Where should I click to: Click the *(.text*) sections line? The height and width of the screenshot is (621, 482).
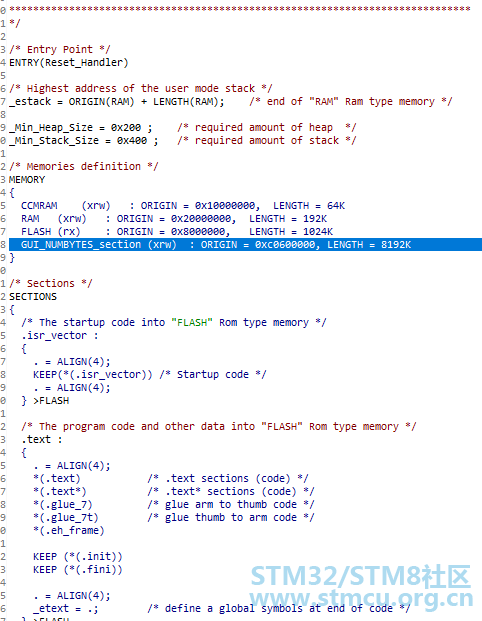[x=173, y=491]
